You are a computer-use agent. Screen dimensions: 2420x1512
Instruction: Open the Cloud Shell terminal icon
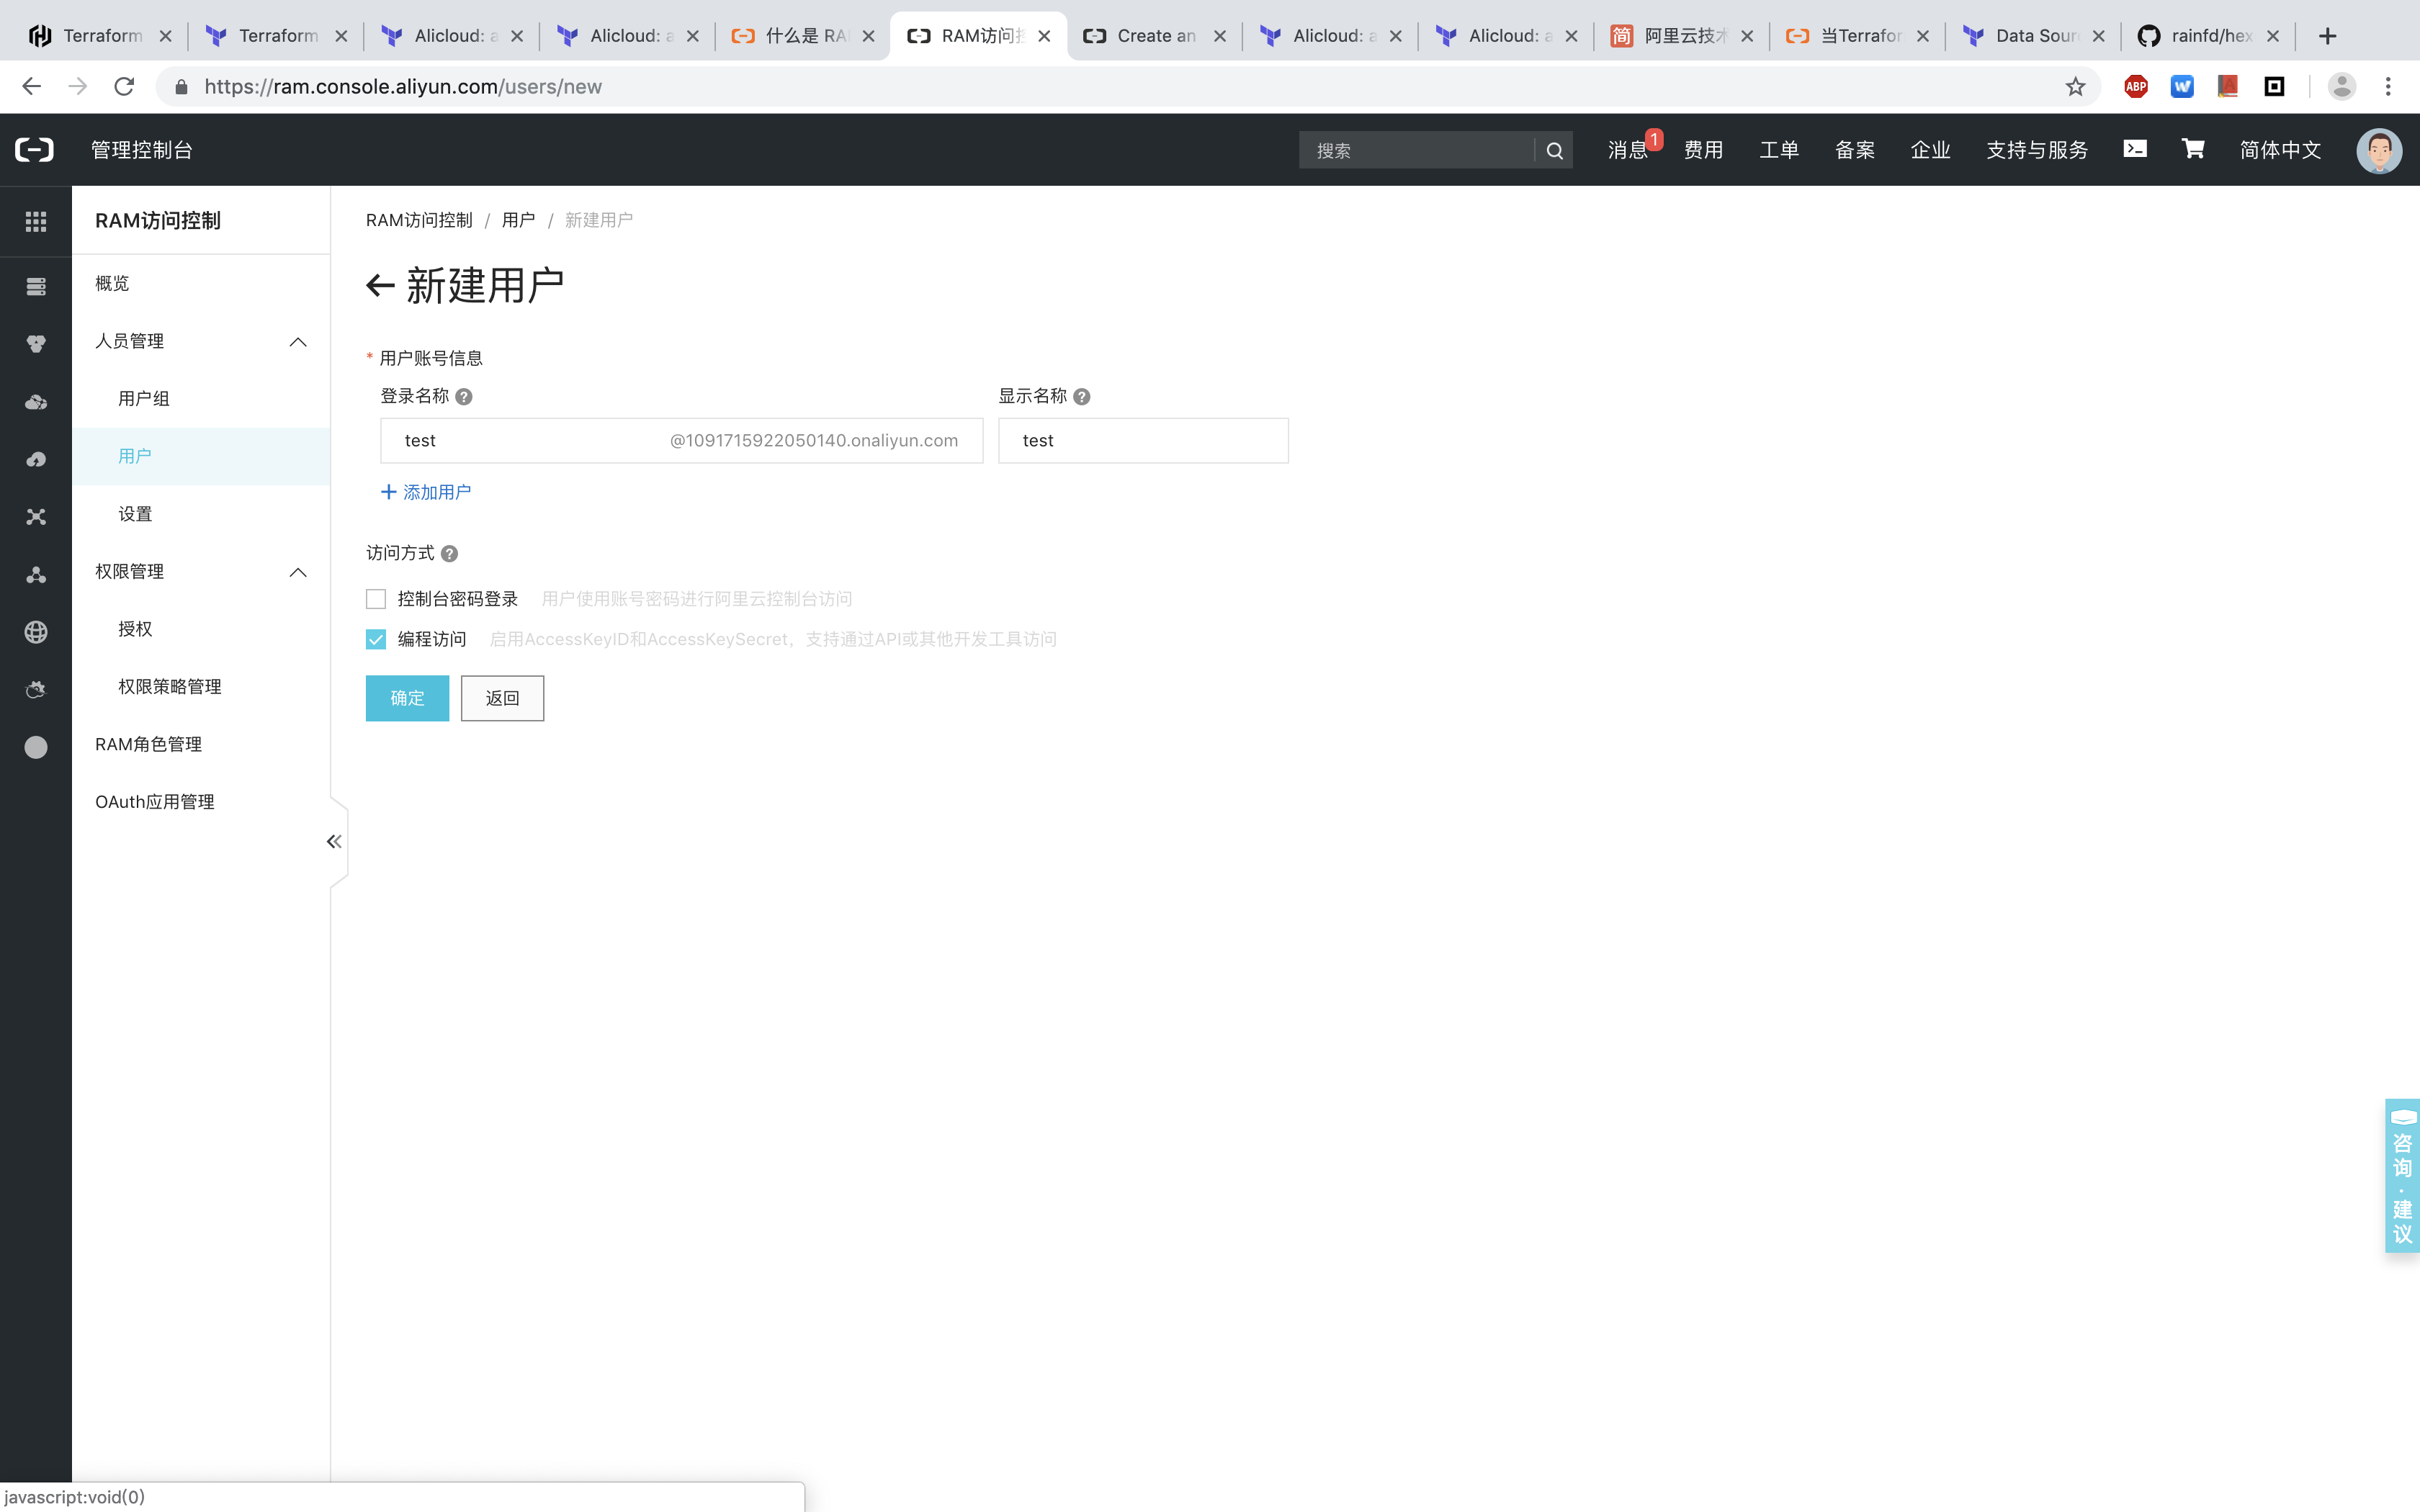pyautogui.click(x=2135, y=149)
